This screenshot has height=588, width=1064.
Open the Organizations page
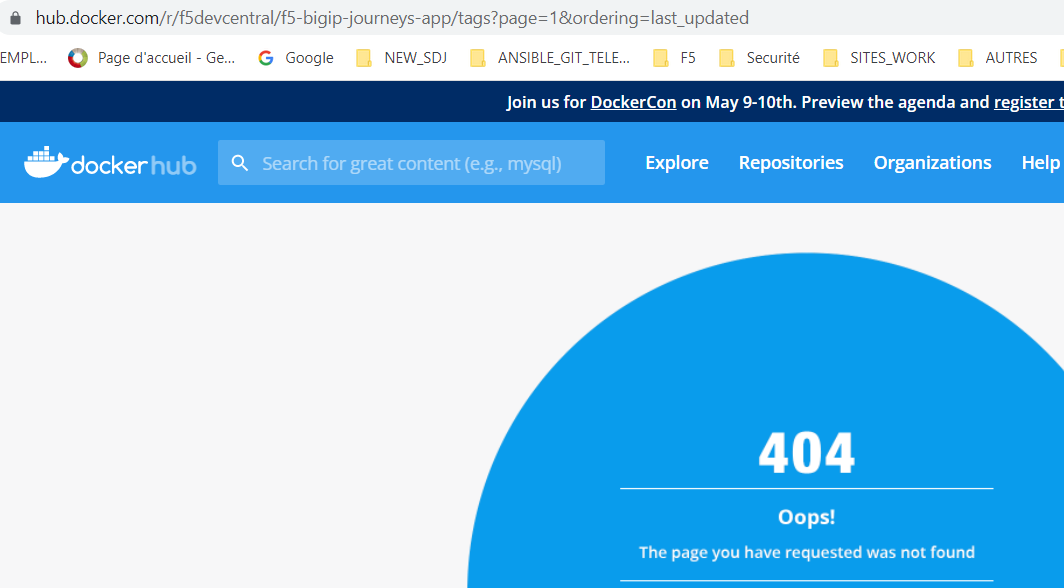click(932, 162)
